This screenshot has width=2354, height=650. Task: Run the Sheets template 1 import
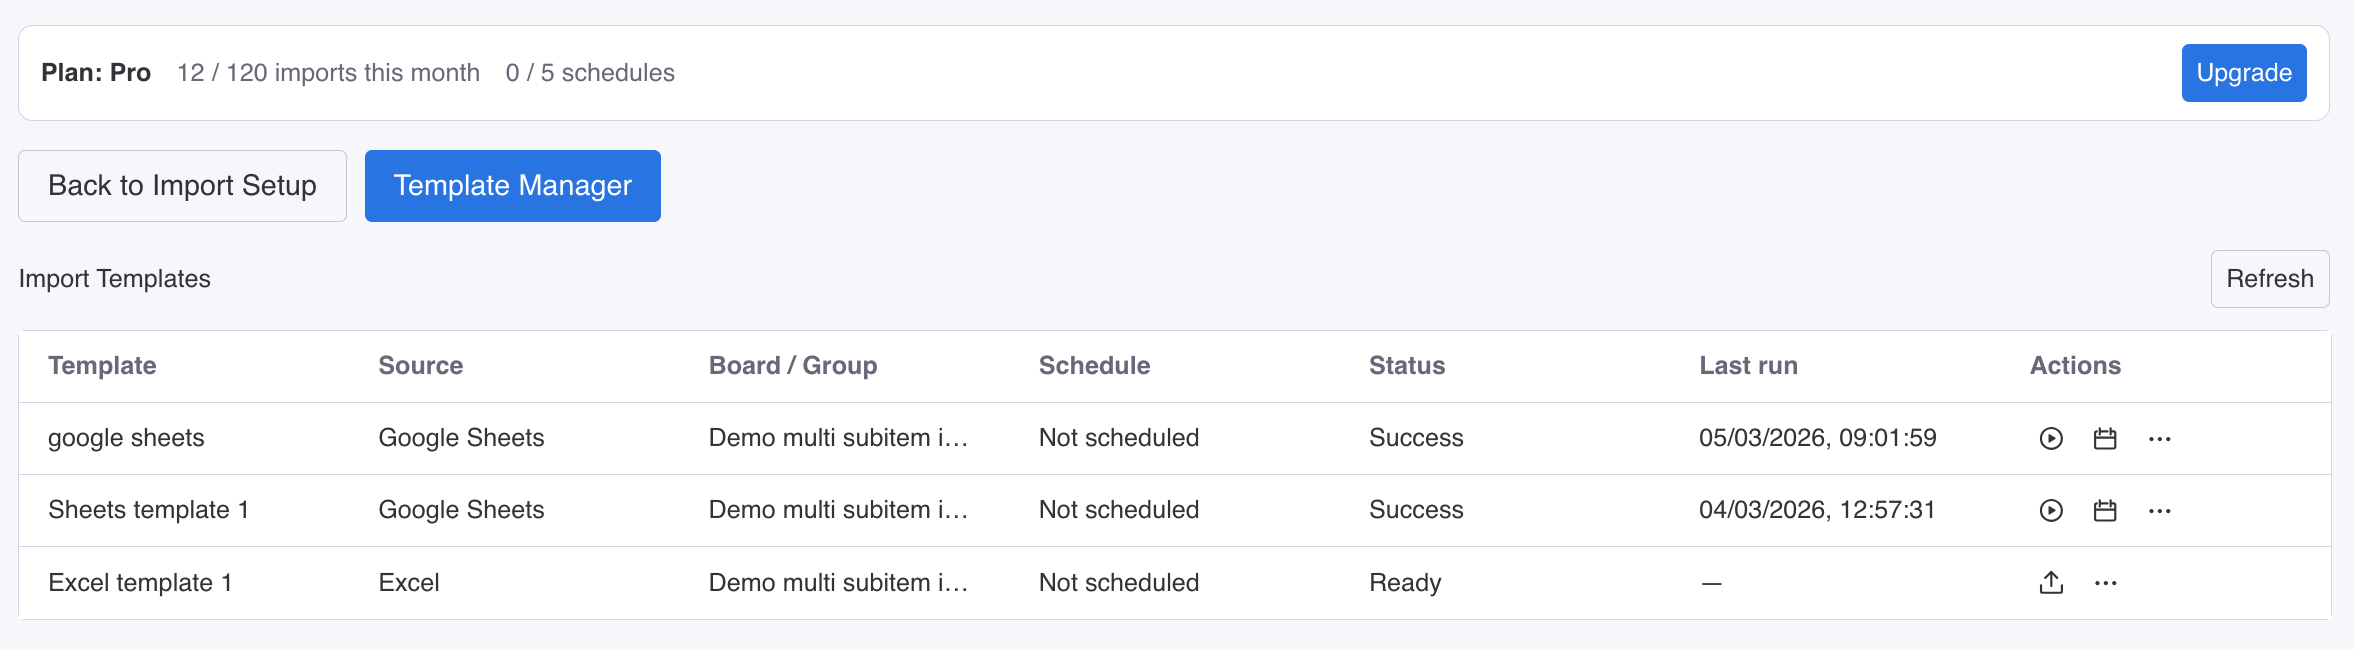click(x=2051, y=511)
